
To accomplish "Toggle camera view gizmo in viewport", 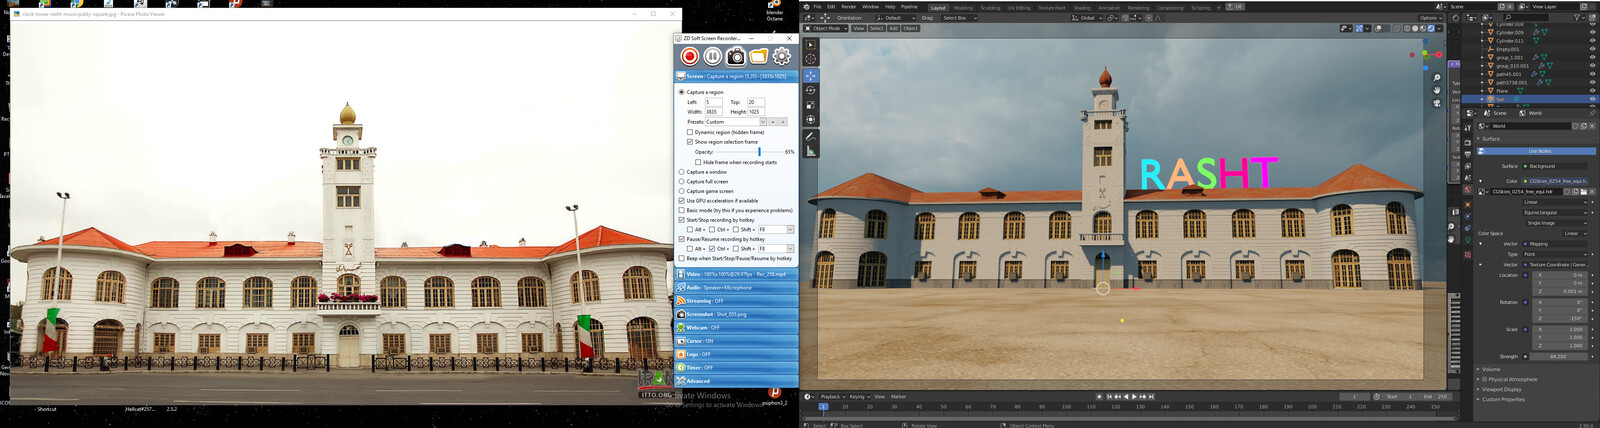I will point(1437,102).
